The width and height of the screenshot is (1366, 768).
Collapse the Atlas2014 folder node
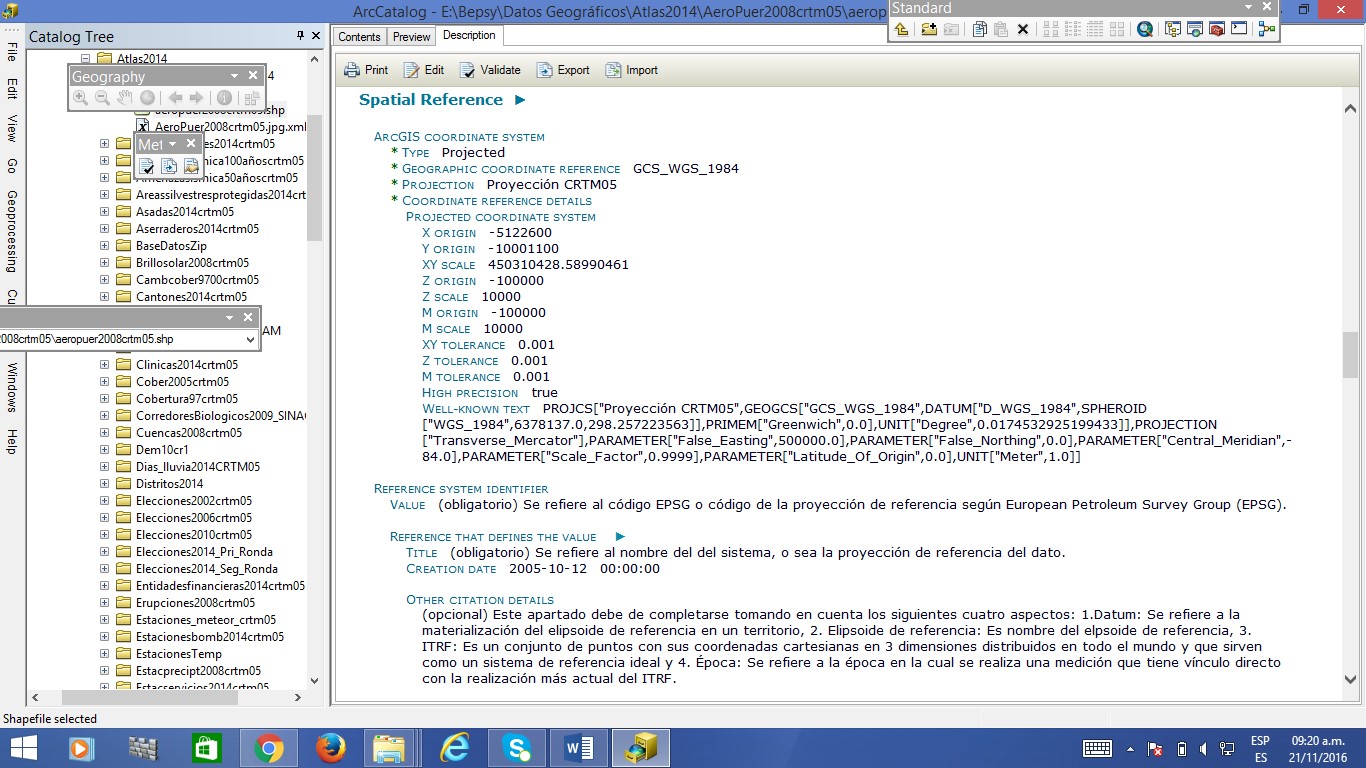point(86,59)
